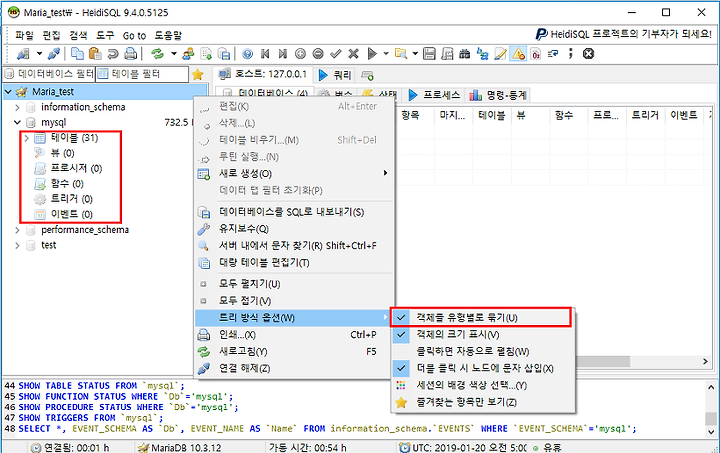Click the horizontal scrollbar right arrow
Viewport: 720px width, 453px height.
pos(706,362)
